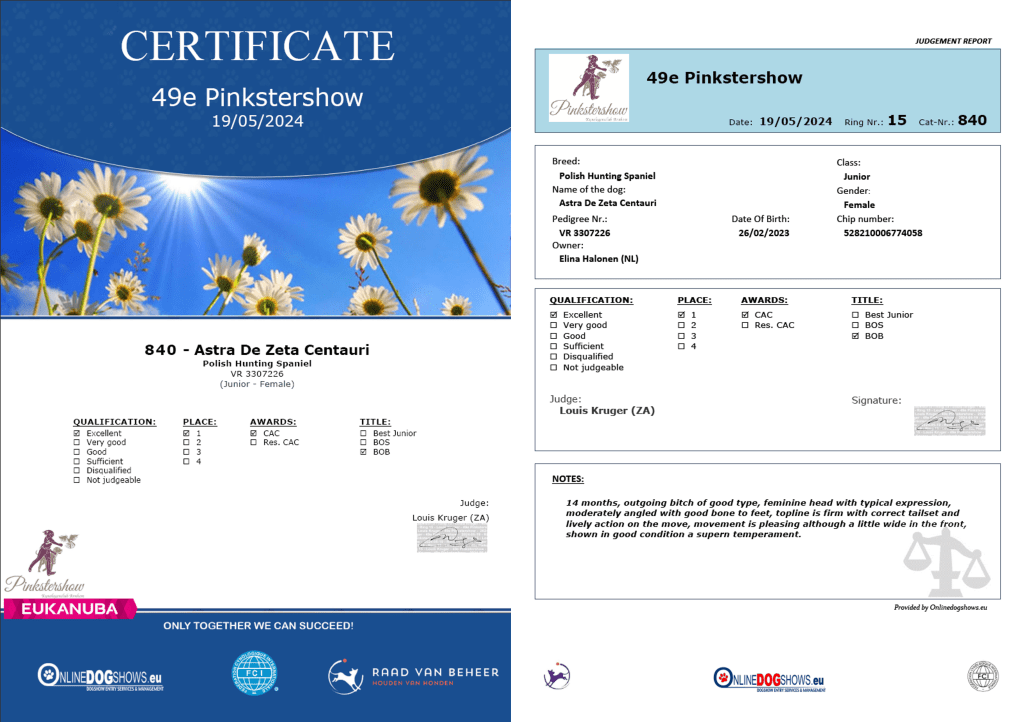
Task: Click the 'Only together we can succeed!' banner text
Action: coord(257,626)
